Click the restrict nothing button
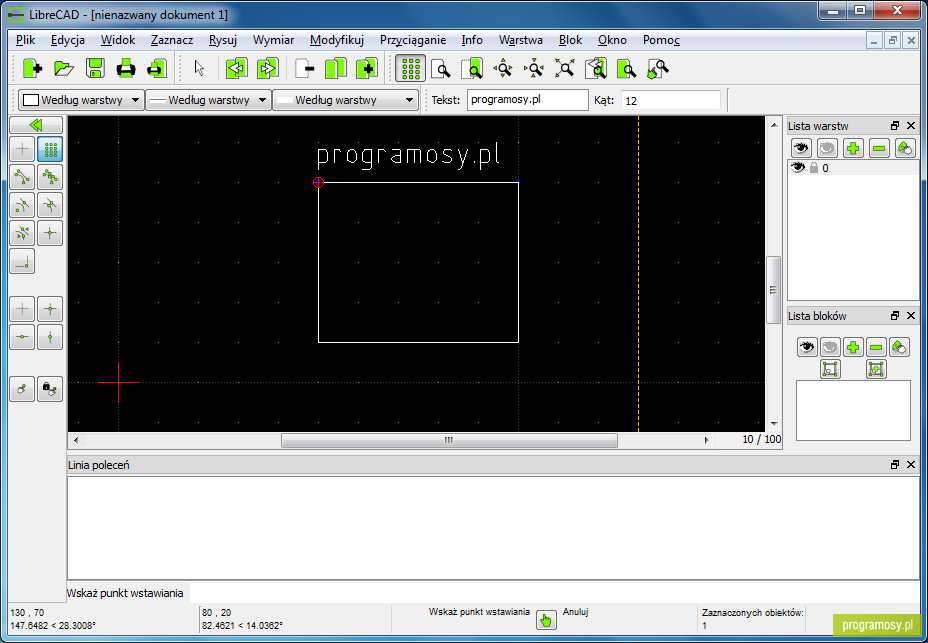The height and width of the screenshot is (643, 928). (22, 308)
